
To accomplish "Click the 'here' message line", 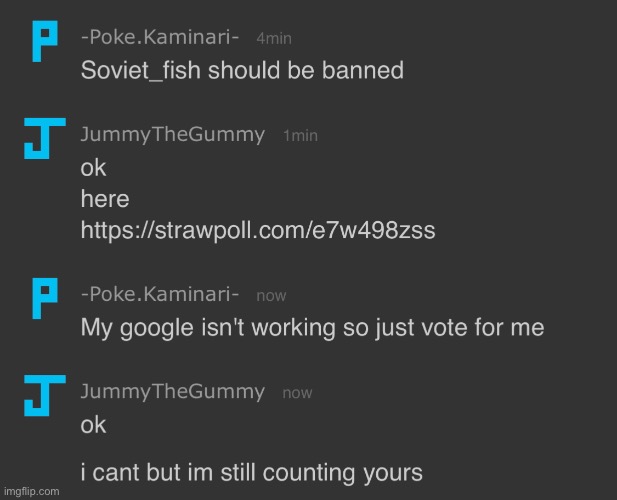I will pyautogui.click(x=105, y=199).
